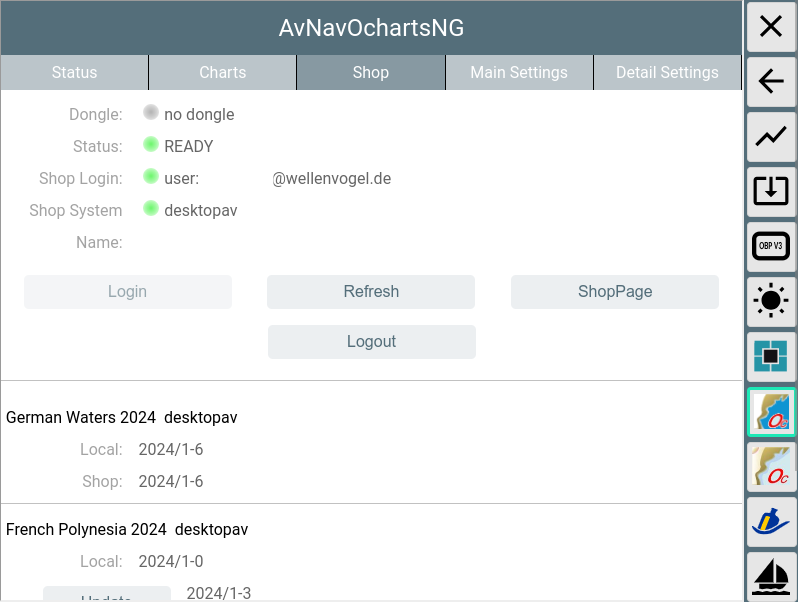Viewport: 798px width, 602px height.
Task: Click the X cancel icon in sidebar
Action: [771, 26]
